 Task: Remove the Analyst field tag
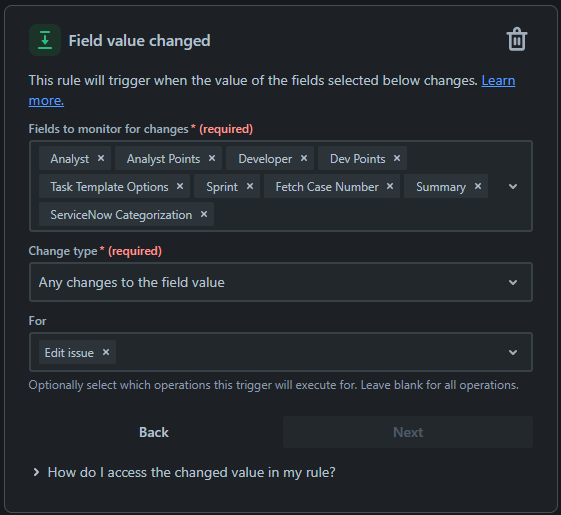click(101, 158)
